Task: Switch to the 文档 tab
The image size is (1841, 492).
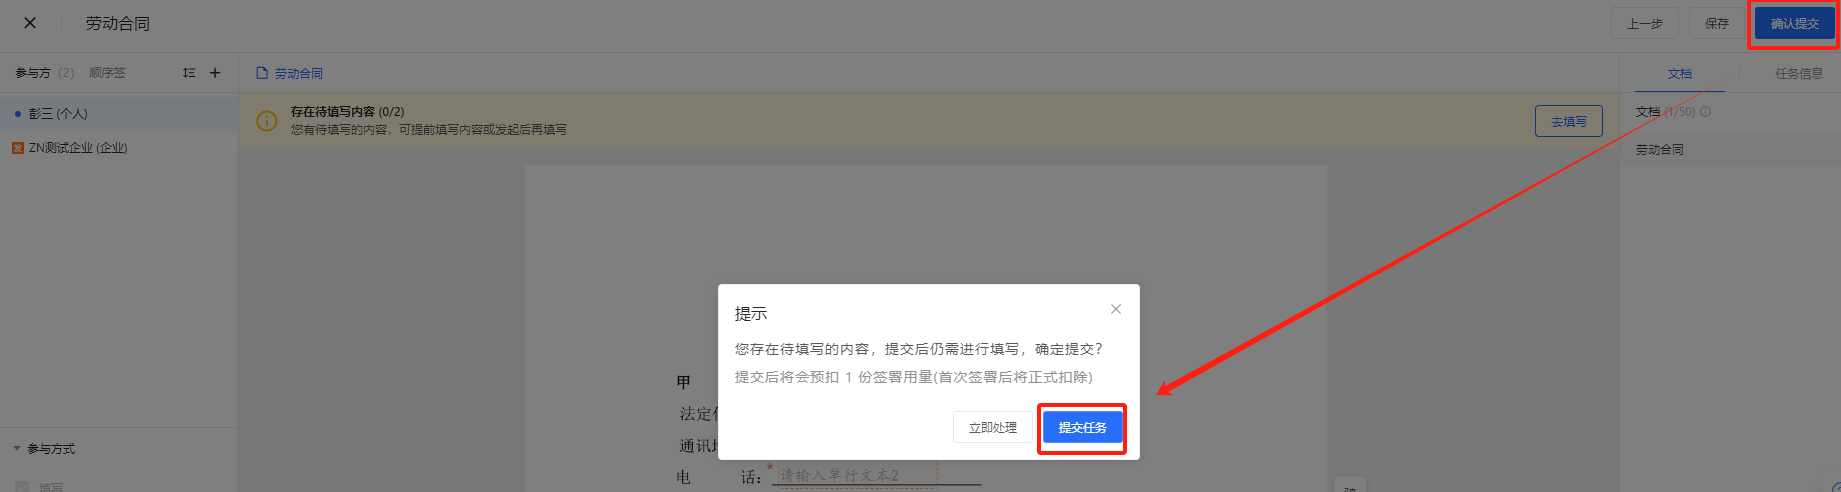Action: click(x=1680, y=74)
